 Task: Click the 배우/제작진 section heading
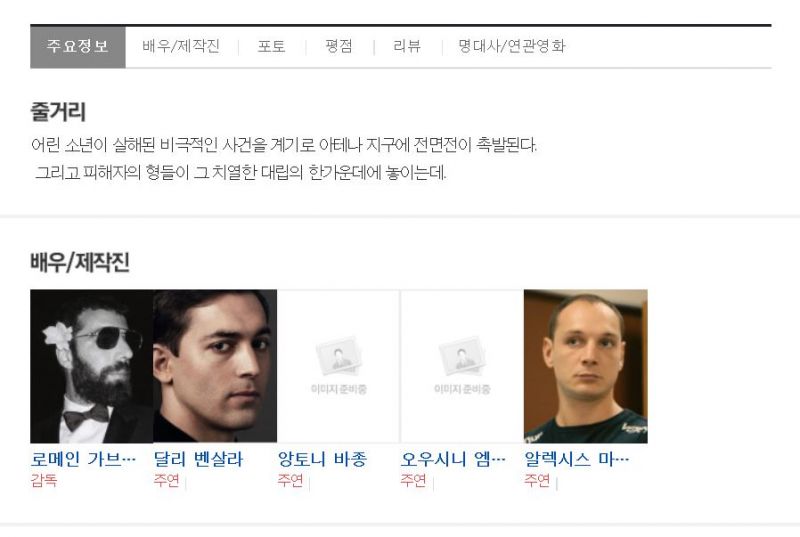[80, 263]
